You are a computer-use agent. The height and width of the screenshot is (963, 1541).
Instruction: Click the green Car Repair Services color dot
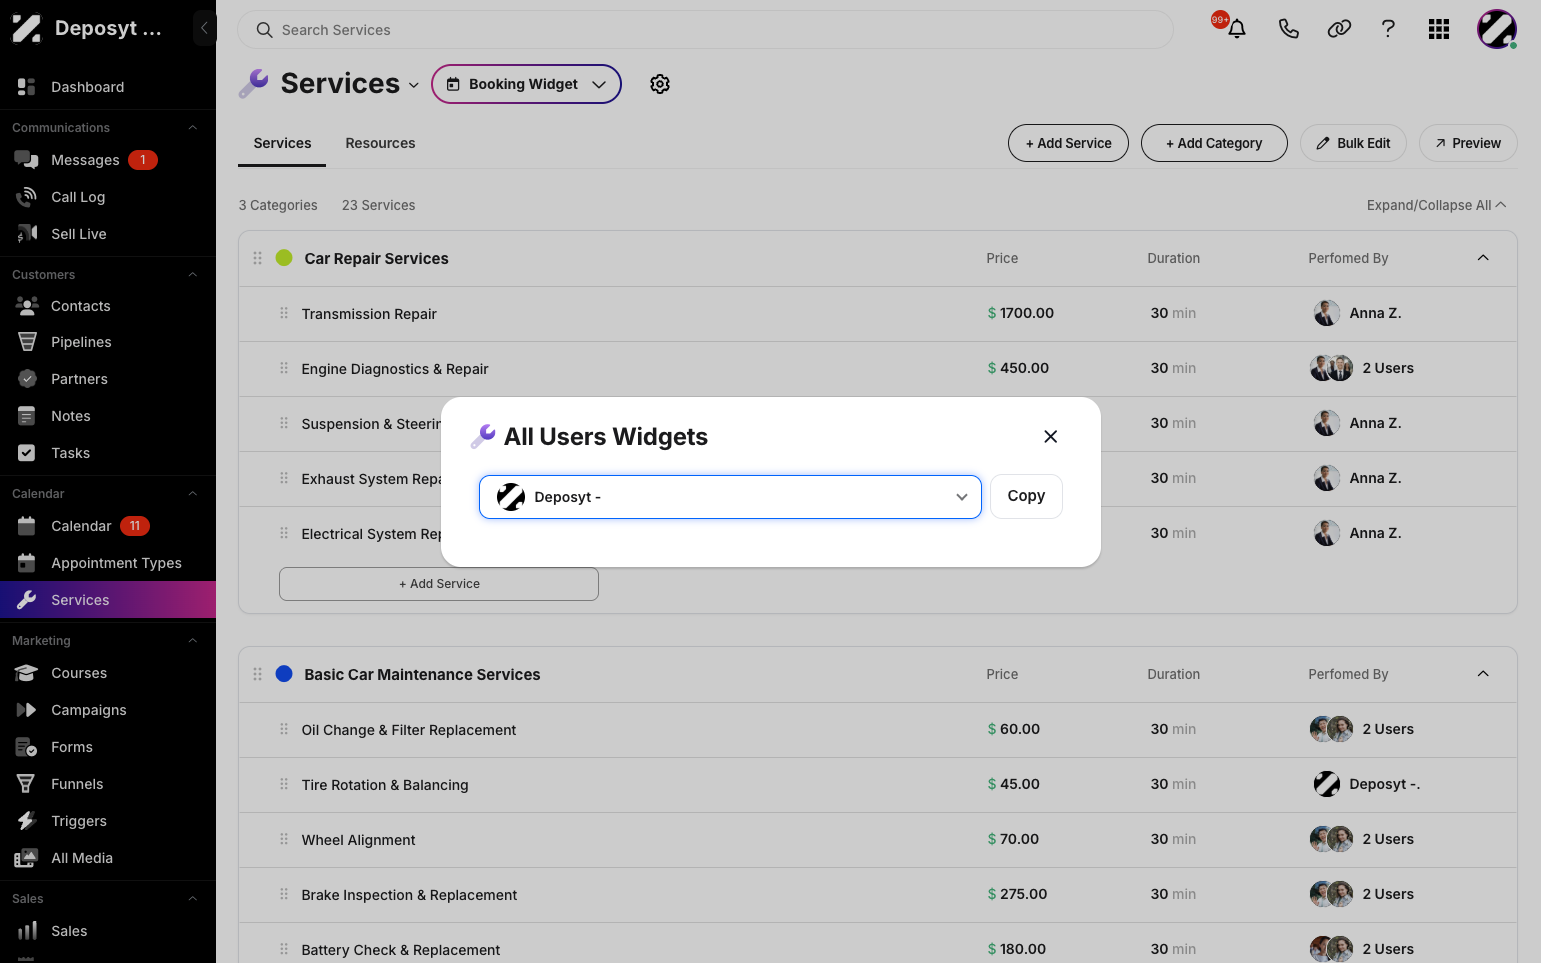[284, 258]
